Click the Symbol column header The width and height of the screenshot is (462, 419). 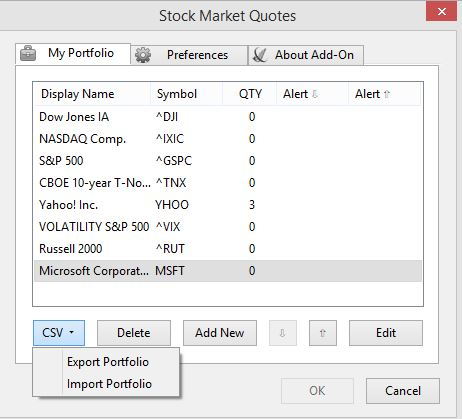point(186,94)
